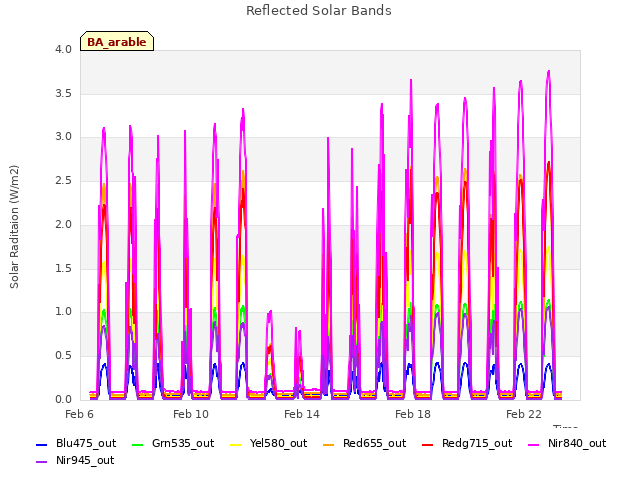Click the magenta Nir840_out legend color marker

(534, 444)
